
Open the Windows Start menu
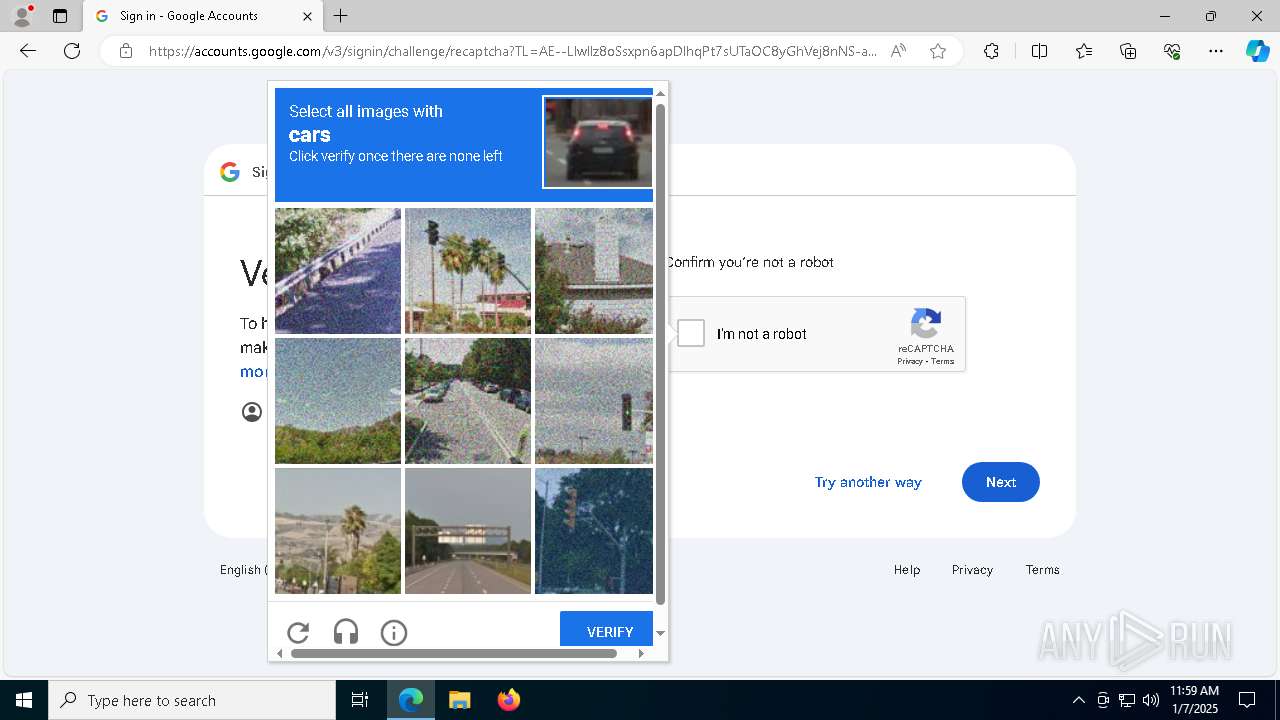pyautogui.click(x=24, y=700)
